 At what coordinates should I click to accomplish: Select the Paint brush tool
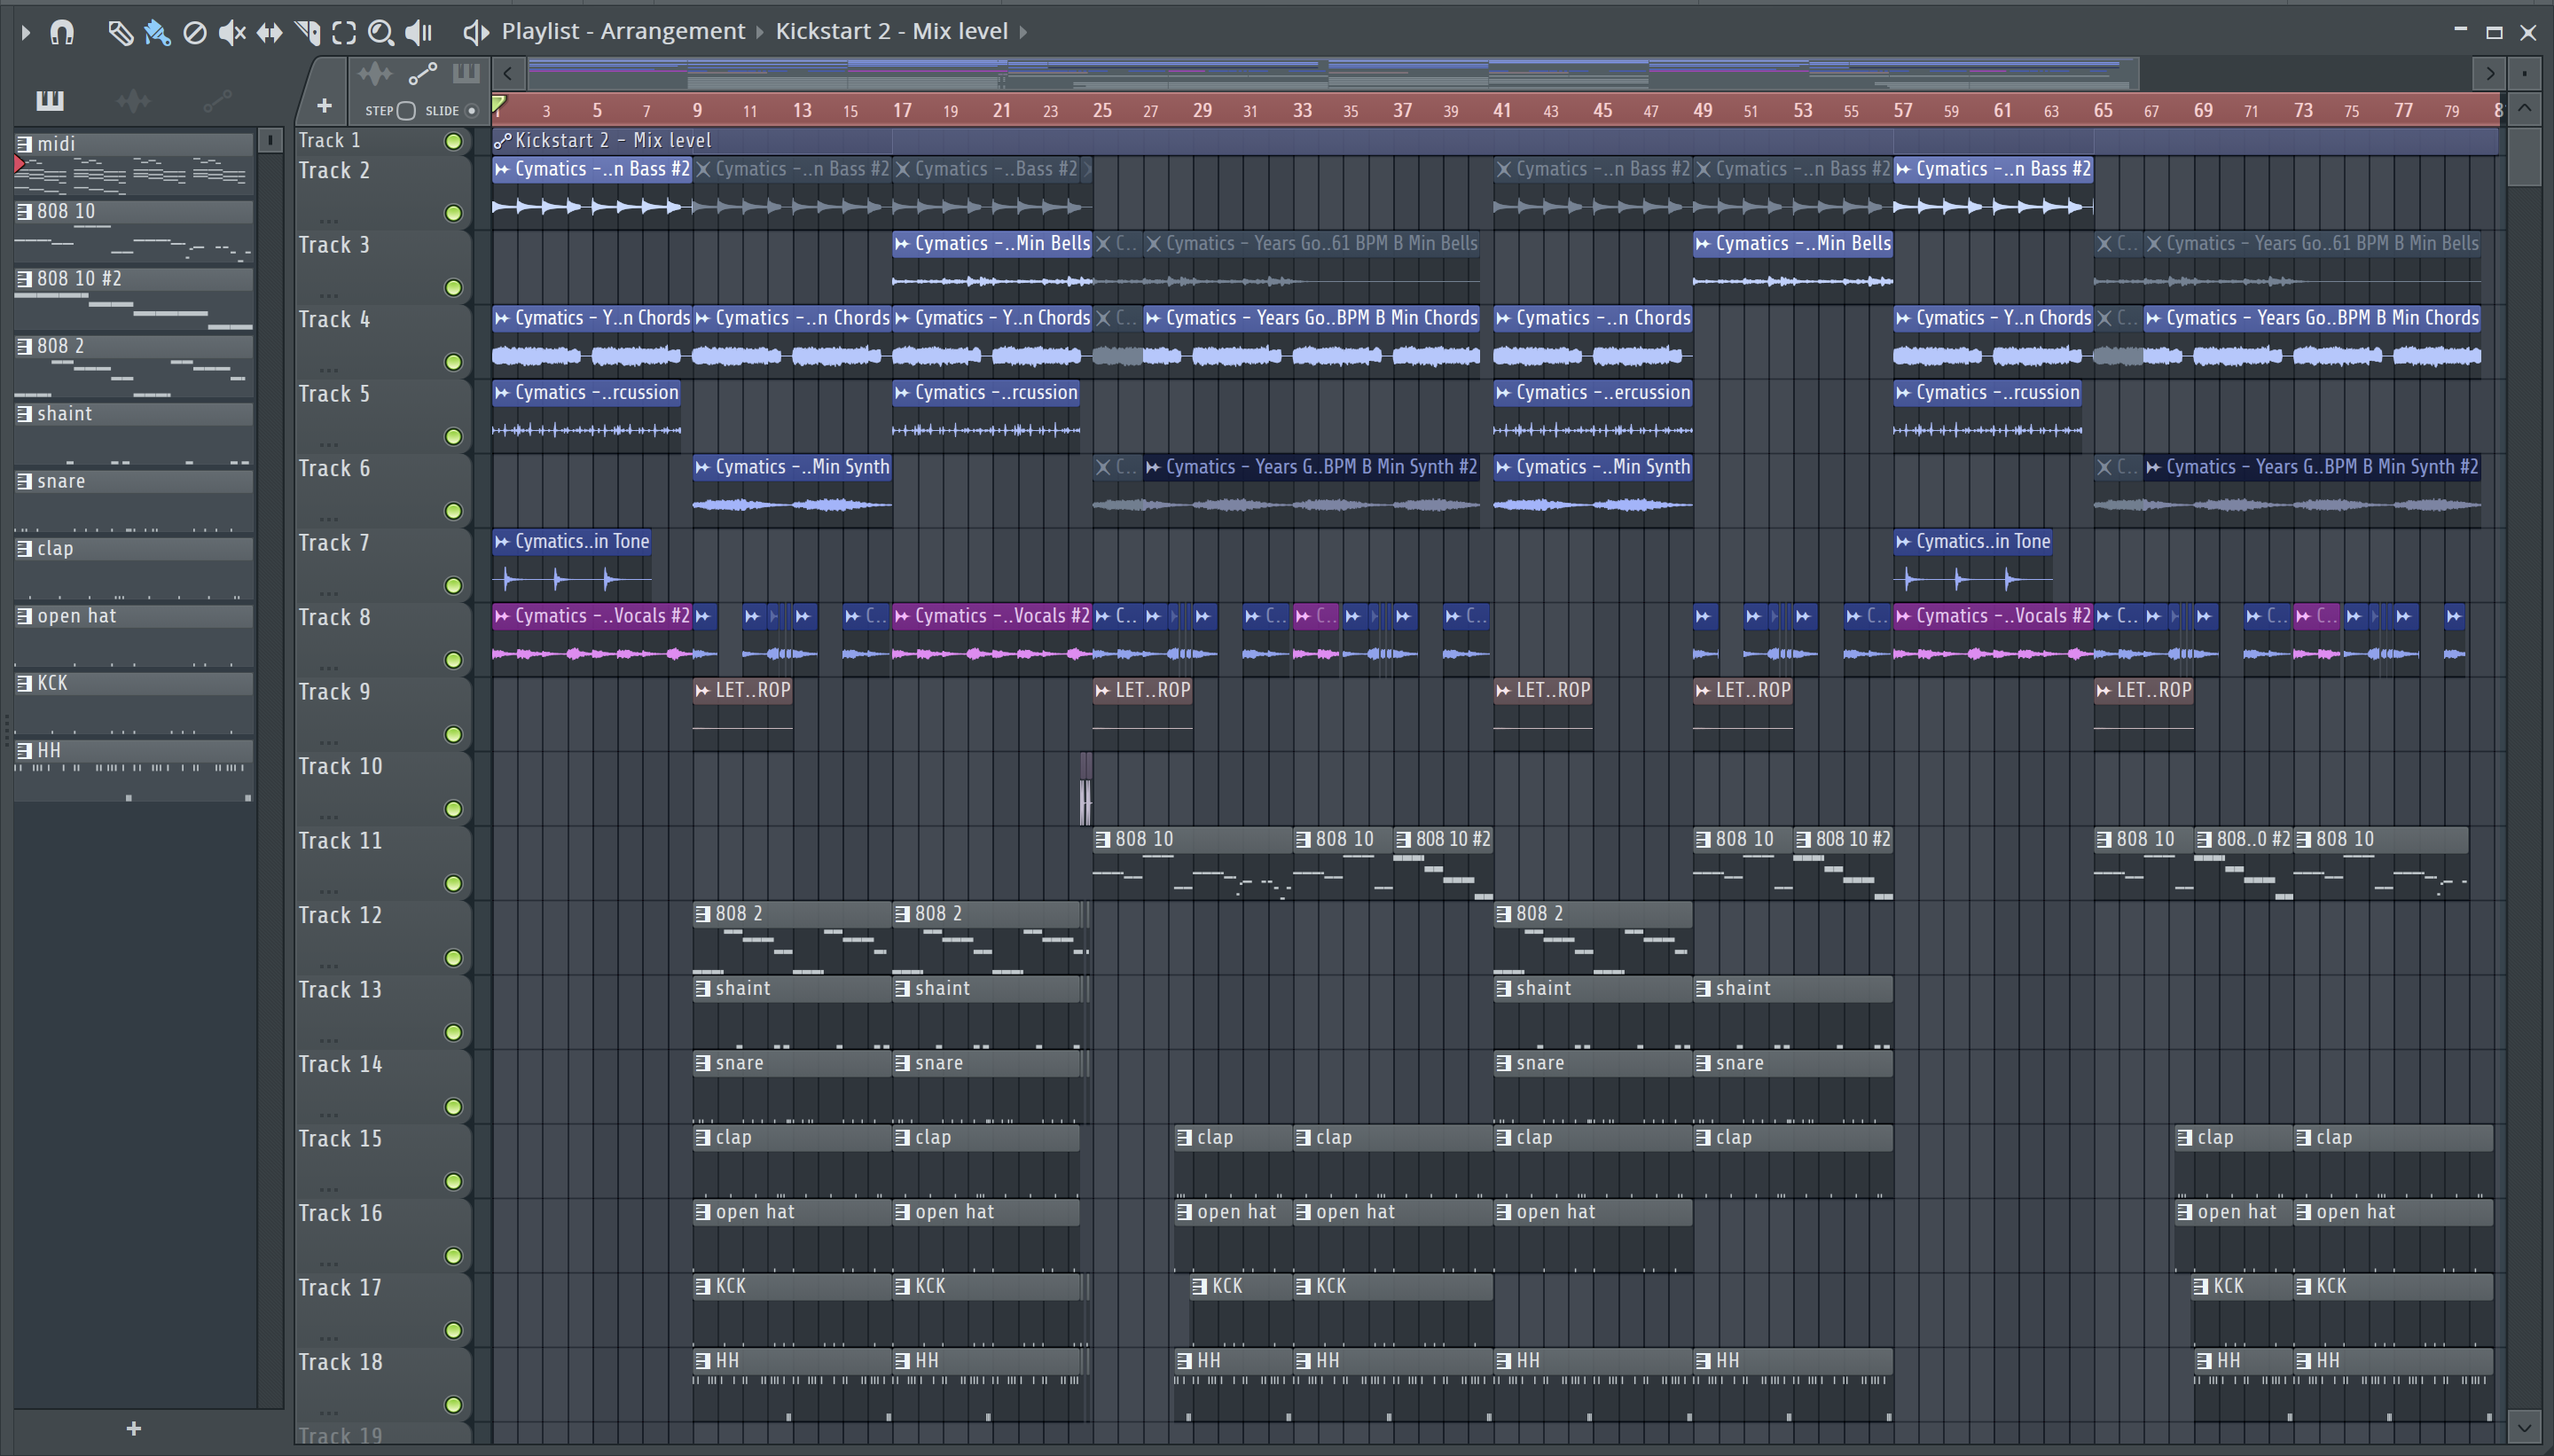(x=157, y=32)
